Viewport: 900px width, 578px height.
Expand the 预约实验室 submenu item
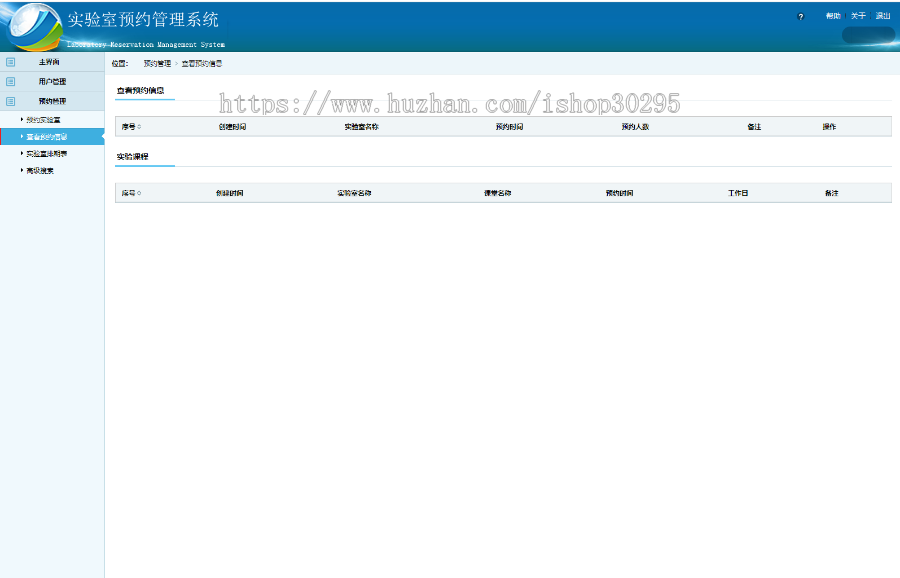(x=45, y=119)
